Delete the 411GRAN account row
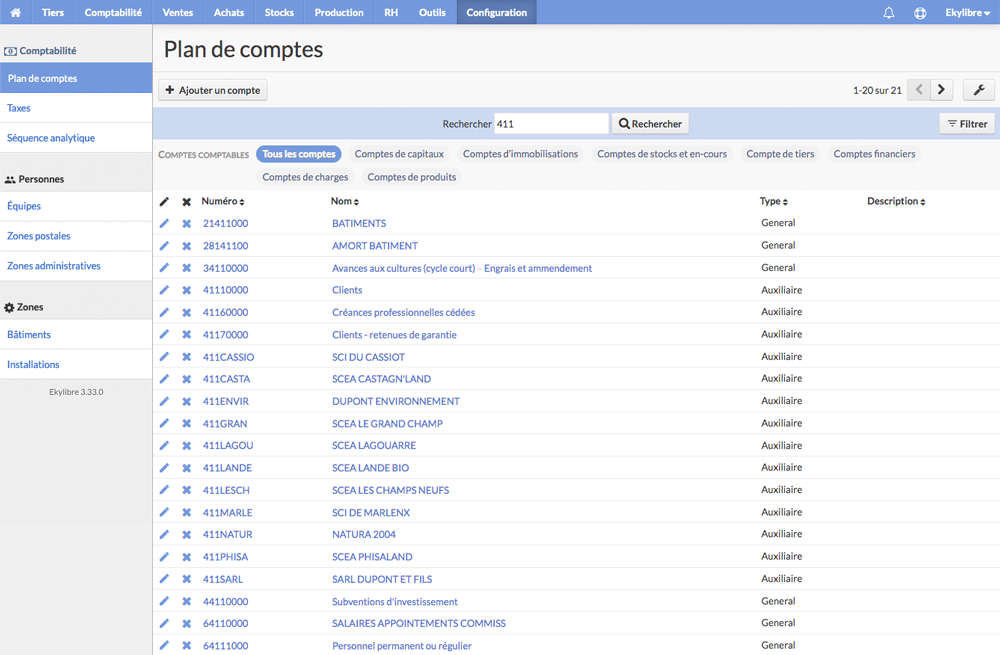This screenshot has width=1000, height=655. [186, 423]
